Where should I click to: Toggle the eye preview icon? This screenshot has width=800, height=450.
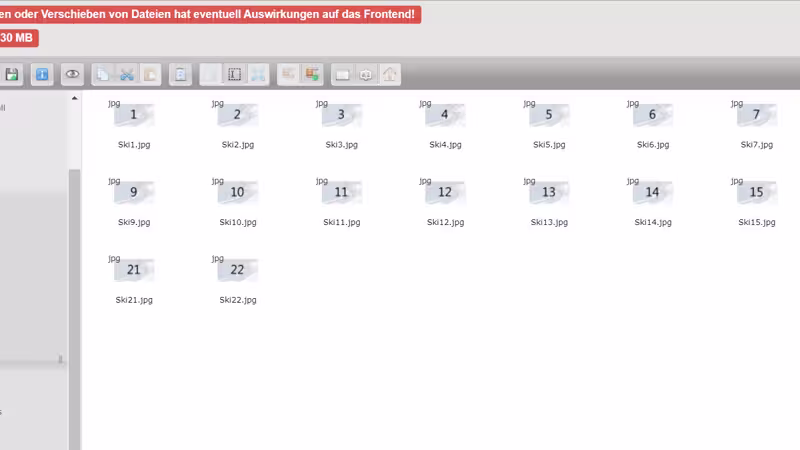coord(72,74)
